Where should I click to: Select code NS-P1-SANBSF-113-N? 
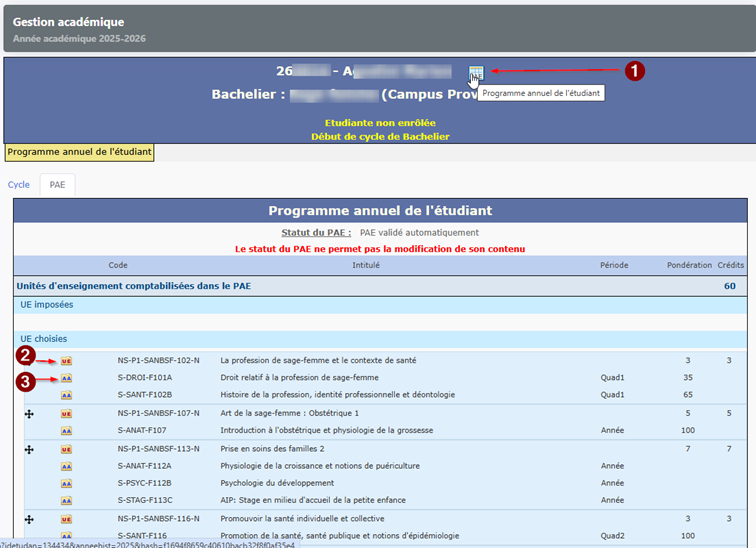coord(159,448)
